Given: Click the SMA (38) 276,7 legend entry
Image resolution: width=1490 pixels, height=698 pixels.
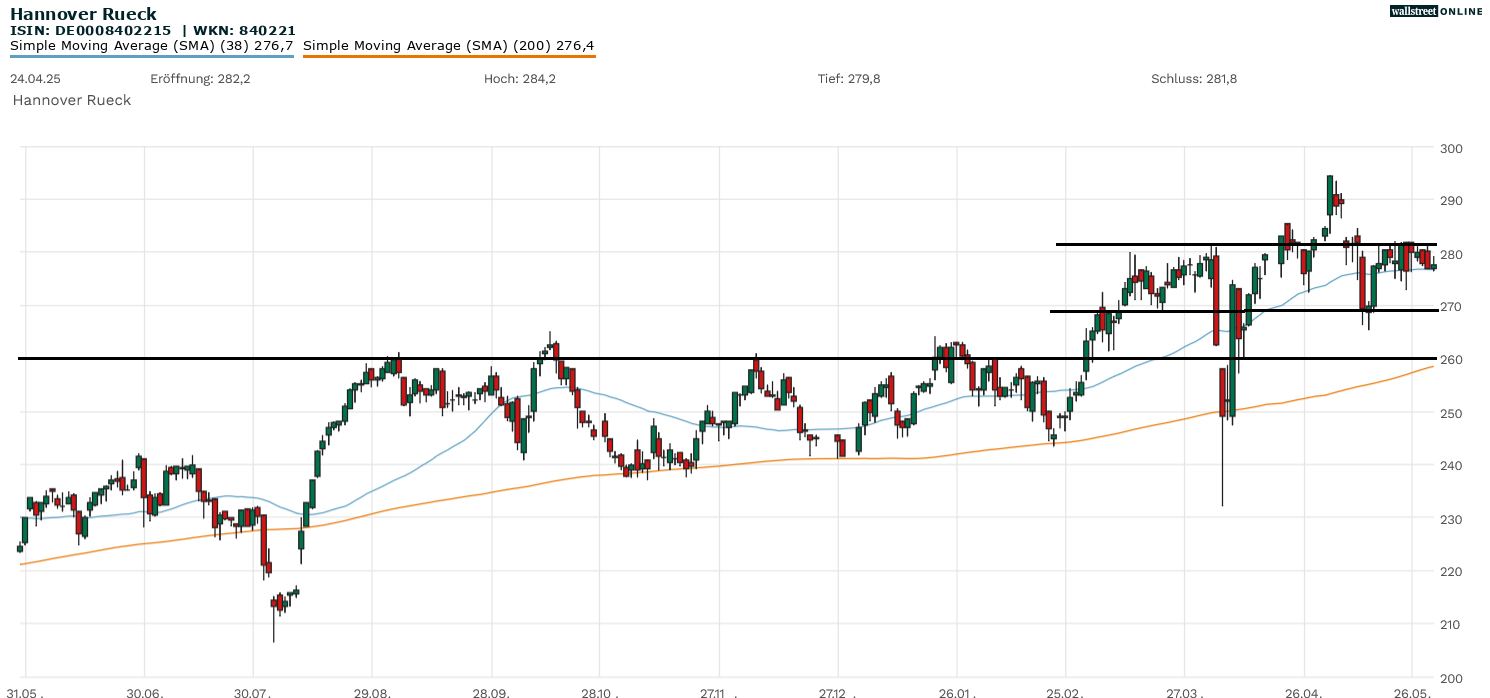Looking at the screenshot, I should pos(152,46).
